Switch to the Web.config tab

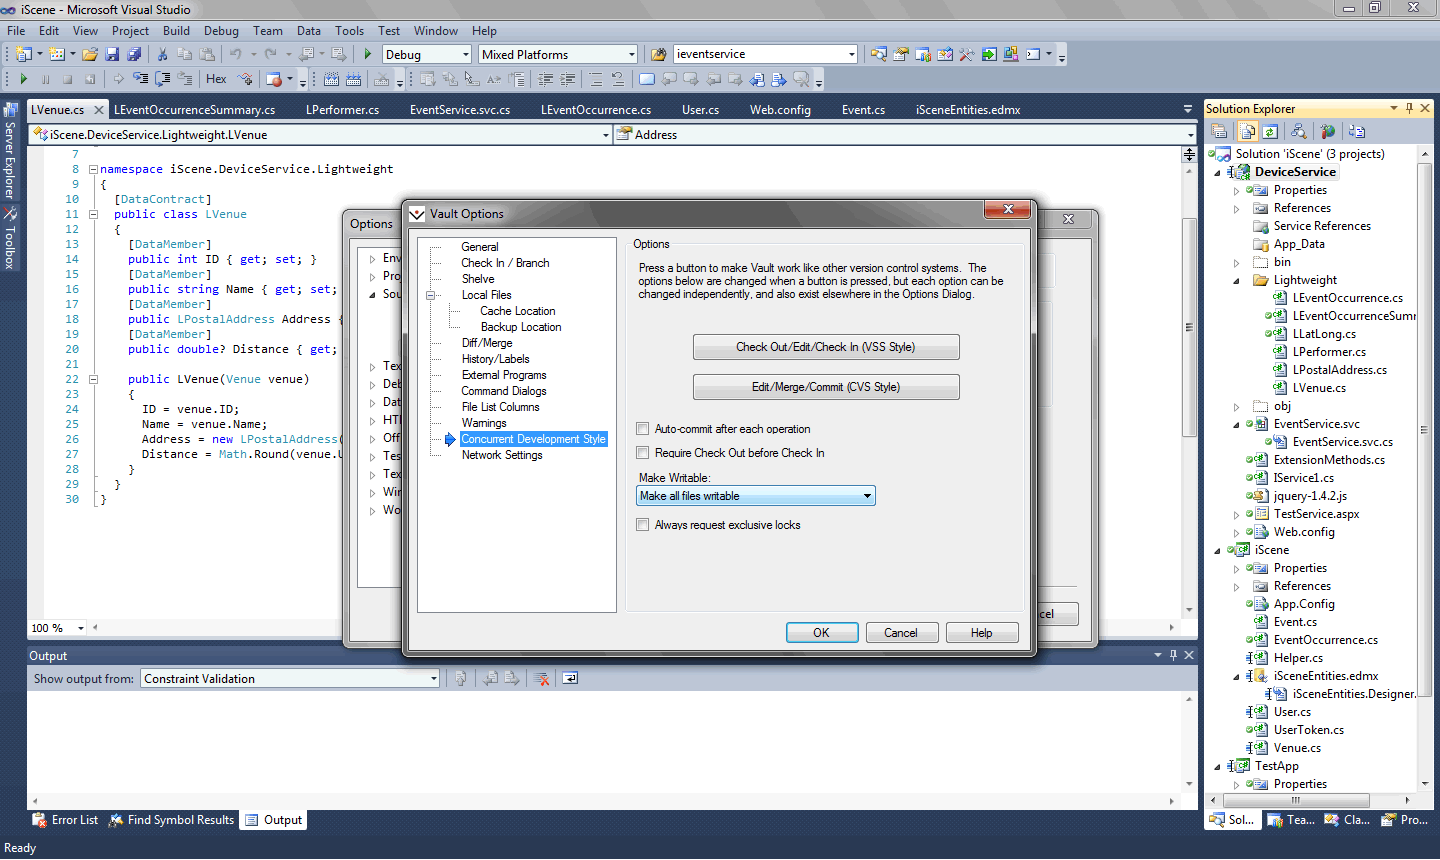pos(780,110)
